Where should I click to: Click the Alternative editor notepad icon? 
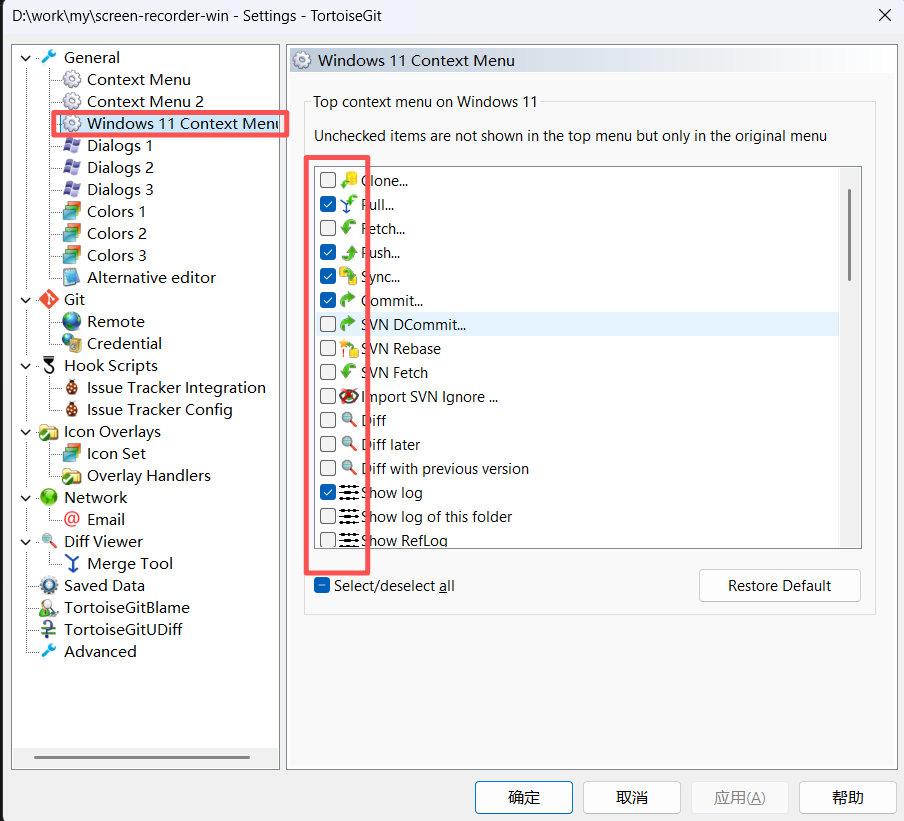(71, 277)
